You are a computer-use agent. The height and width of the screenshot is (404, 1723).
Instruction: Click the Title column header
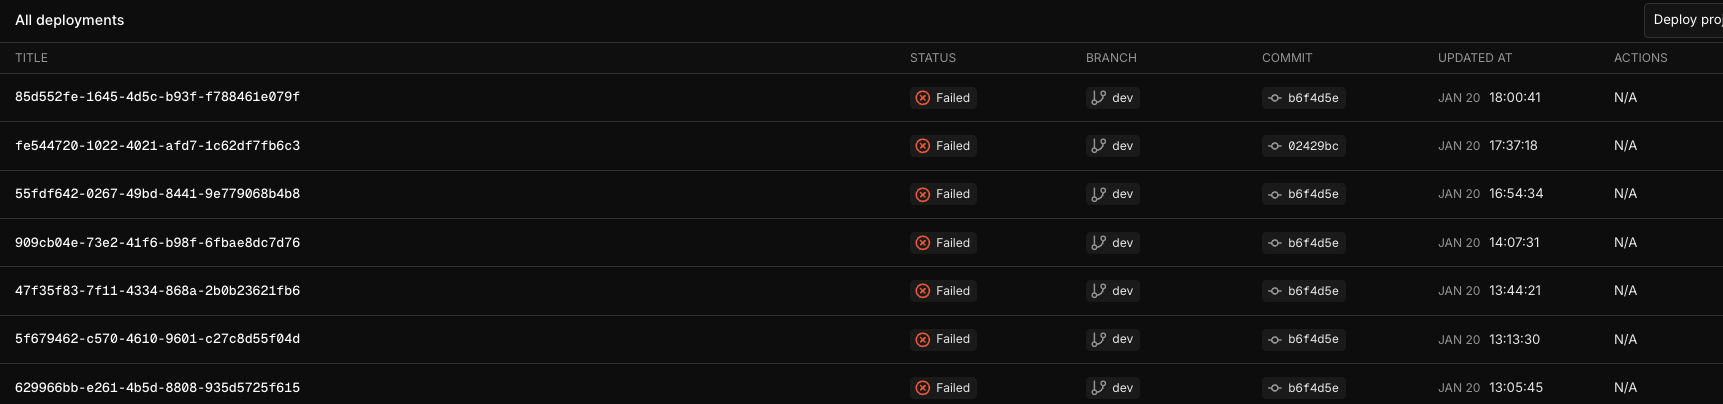click(31, 58)
